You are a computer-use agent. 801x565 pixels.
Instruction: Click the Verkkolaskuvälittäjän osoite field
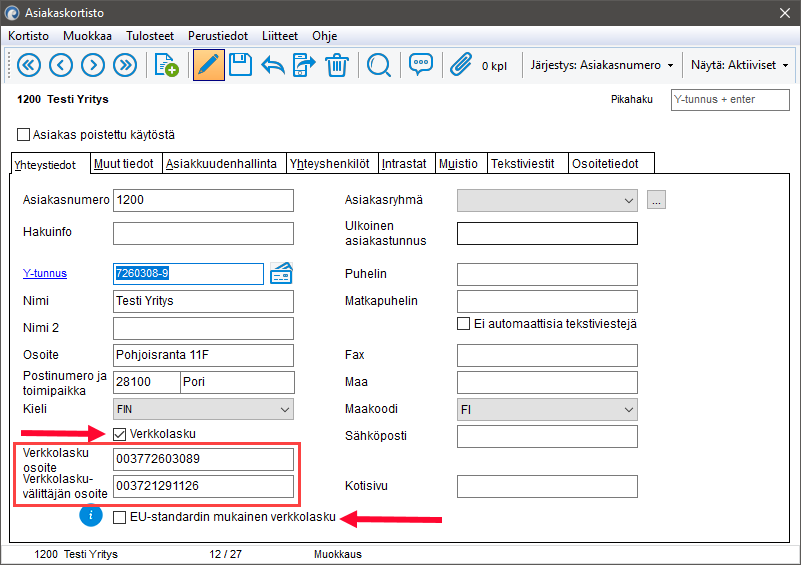click(x=203, y=486)
